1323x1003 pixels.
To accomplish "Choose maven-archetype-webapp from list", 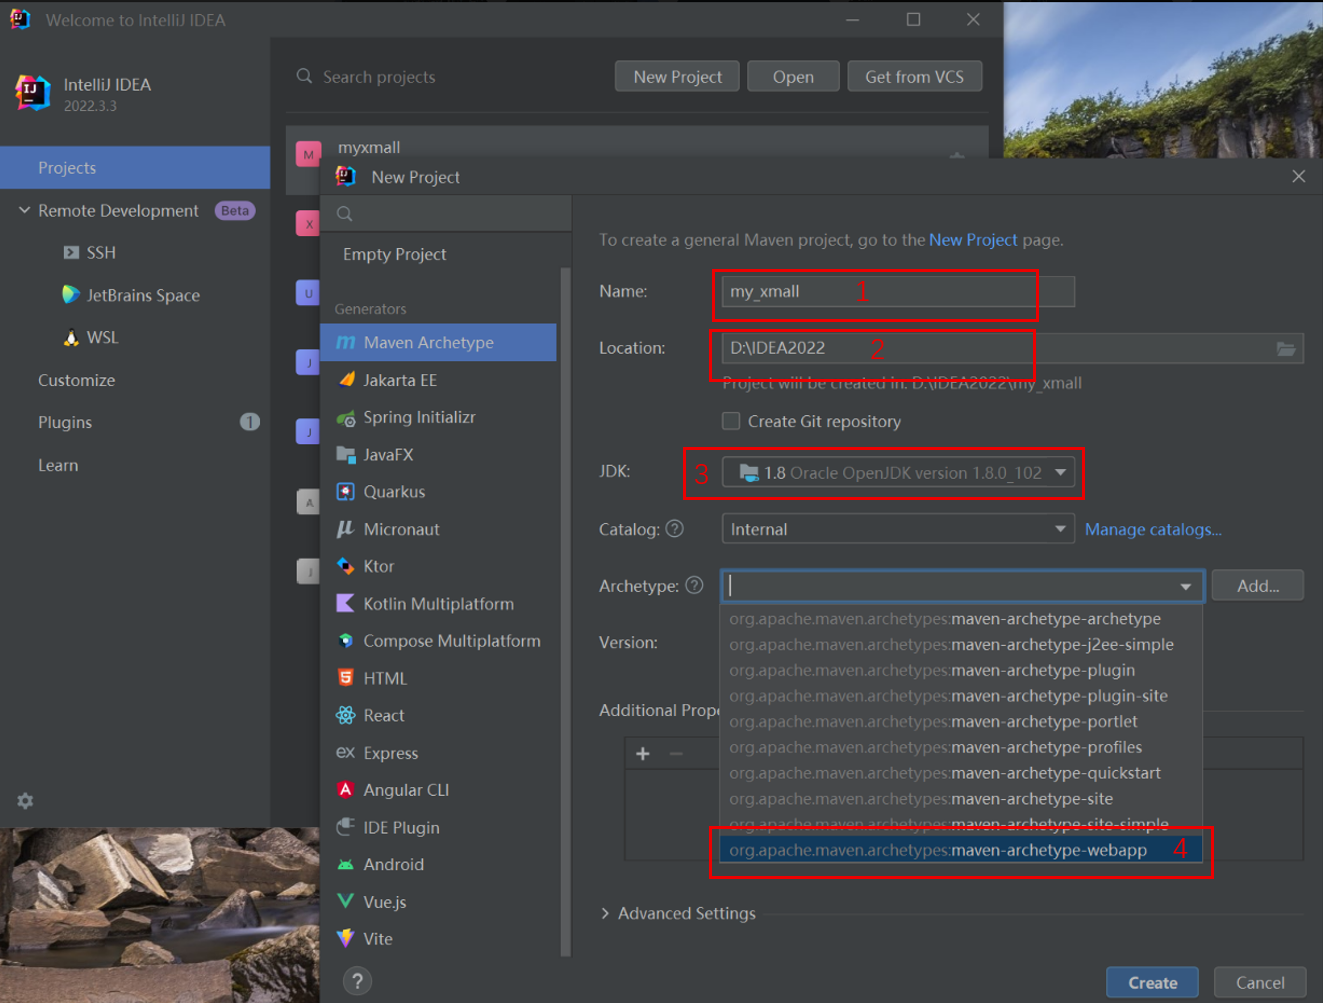I will point(960,850).
